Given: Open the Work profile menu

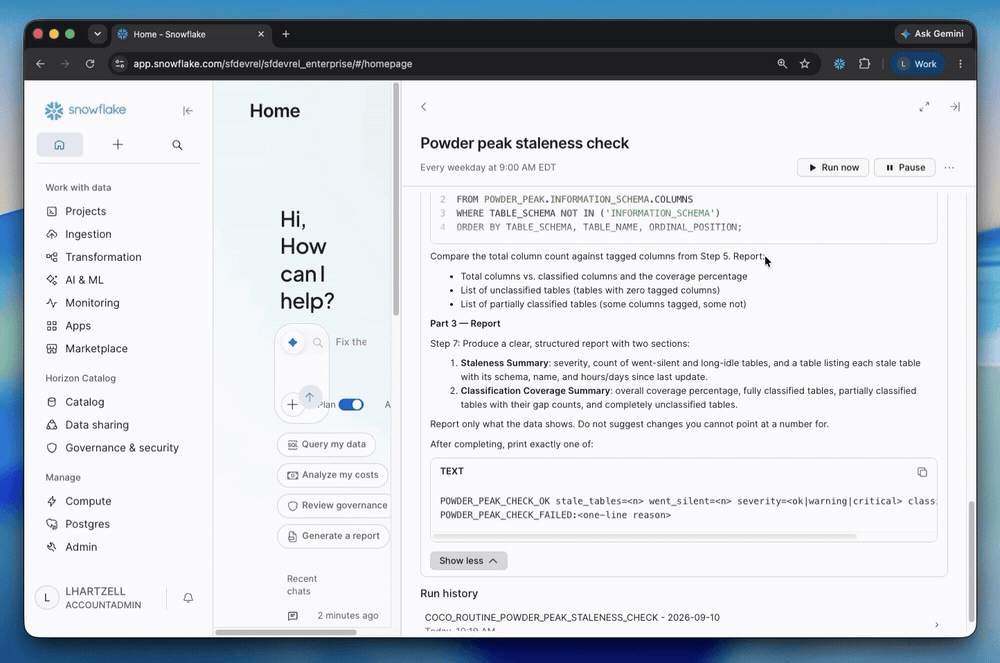Looking at the screenshot, I should 918,64.
